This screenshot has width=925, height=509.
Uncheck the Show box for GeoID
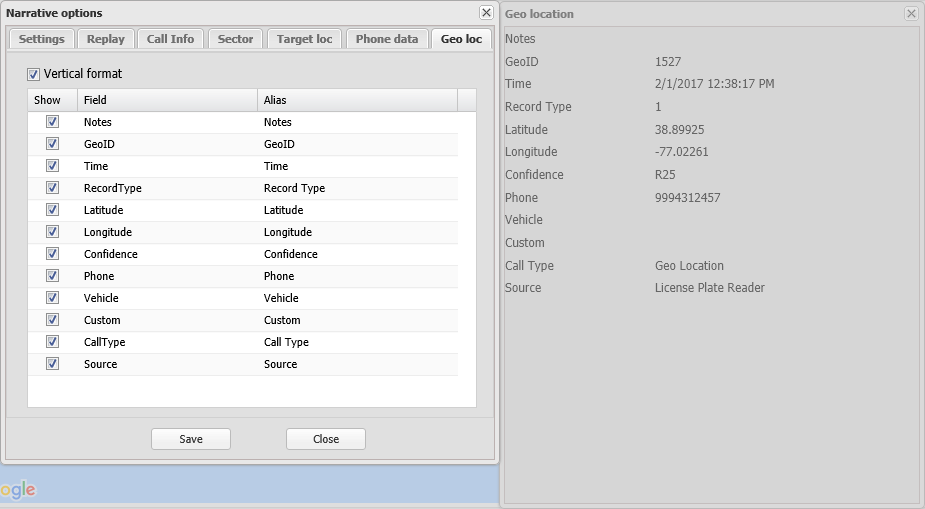(53, 144)
